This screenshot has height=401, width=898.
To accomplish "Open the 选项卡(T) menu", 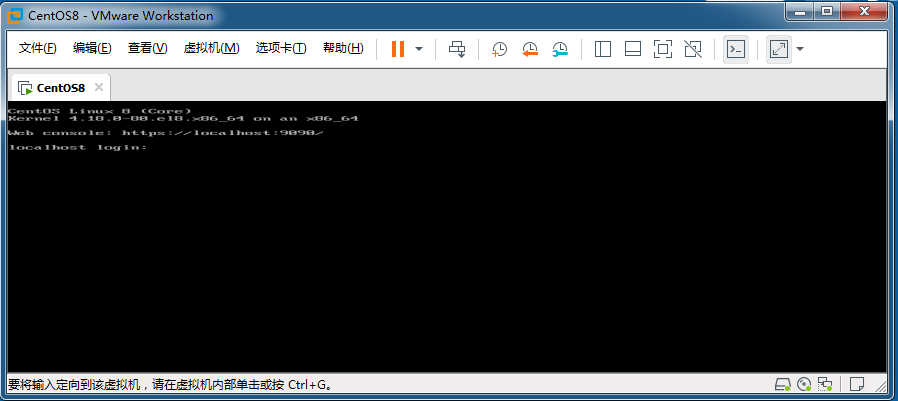I will 281,48.
